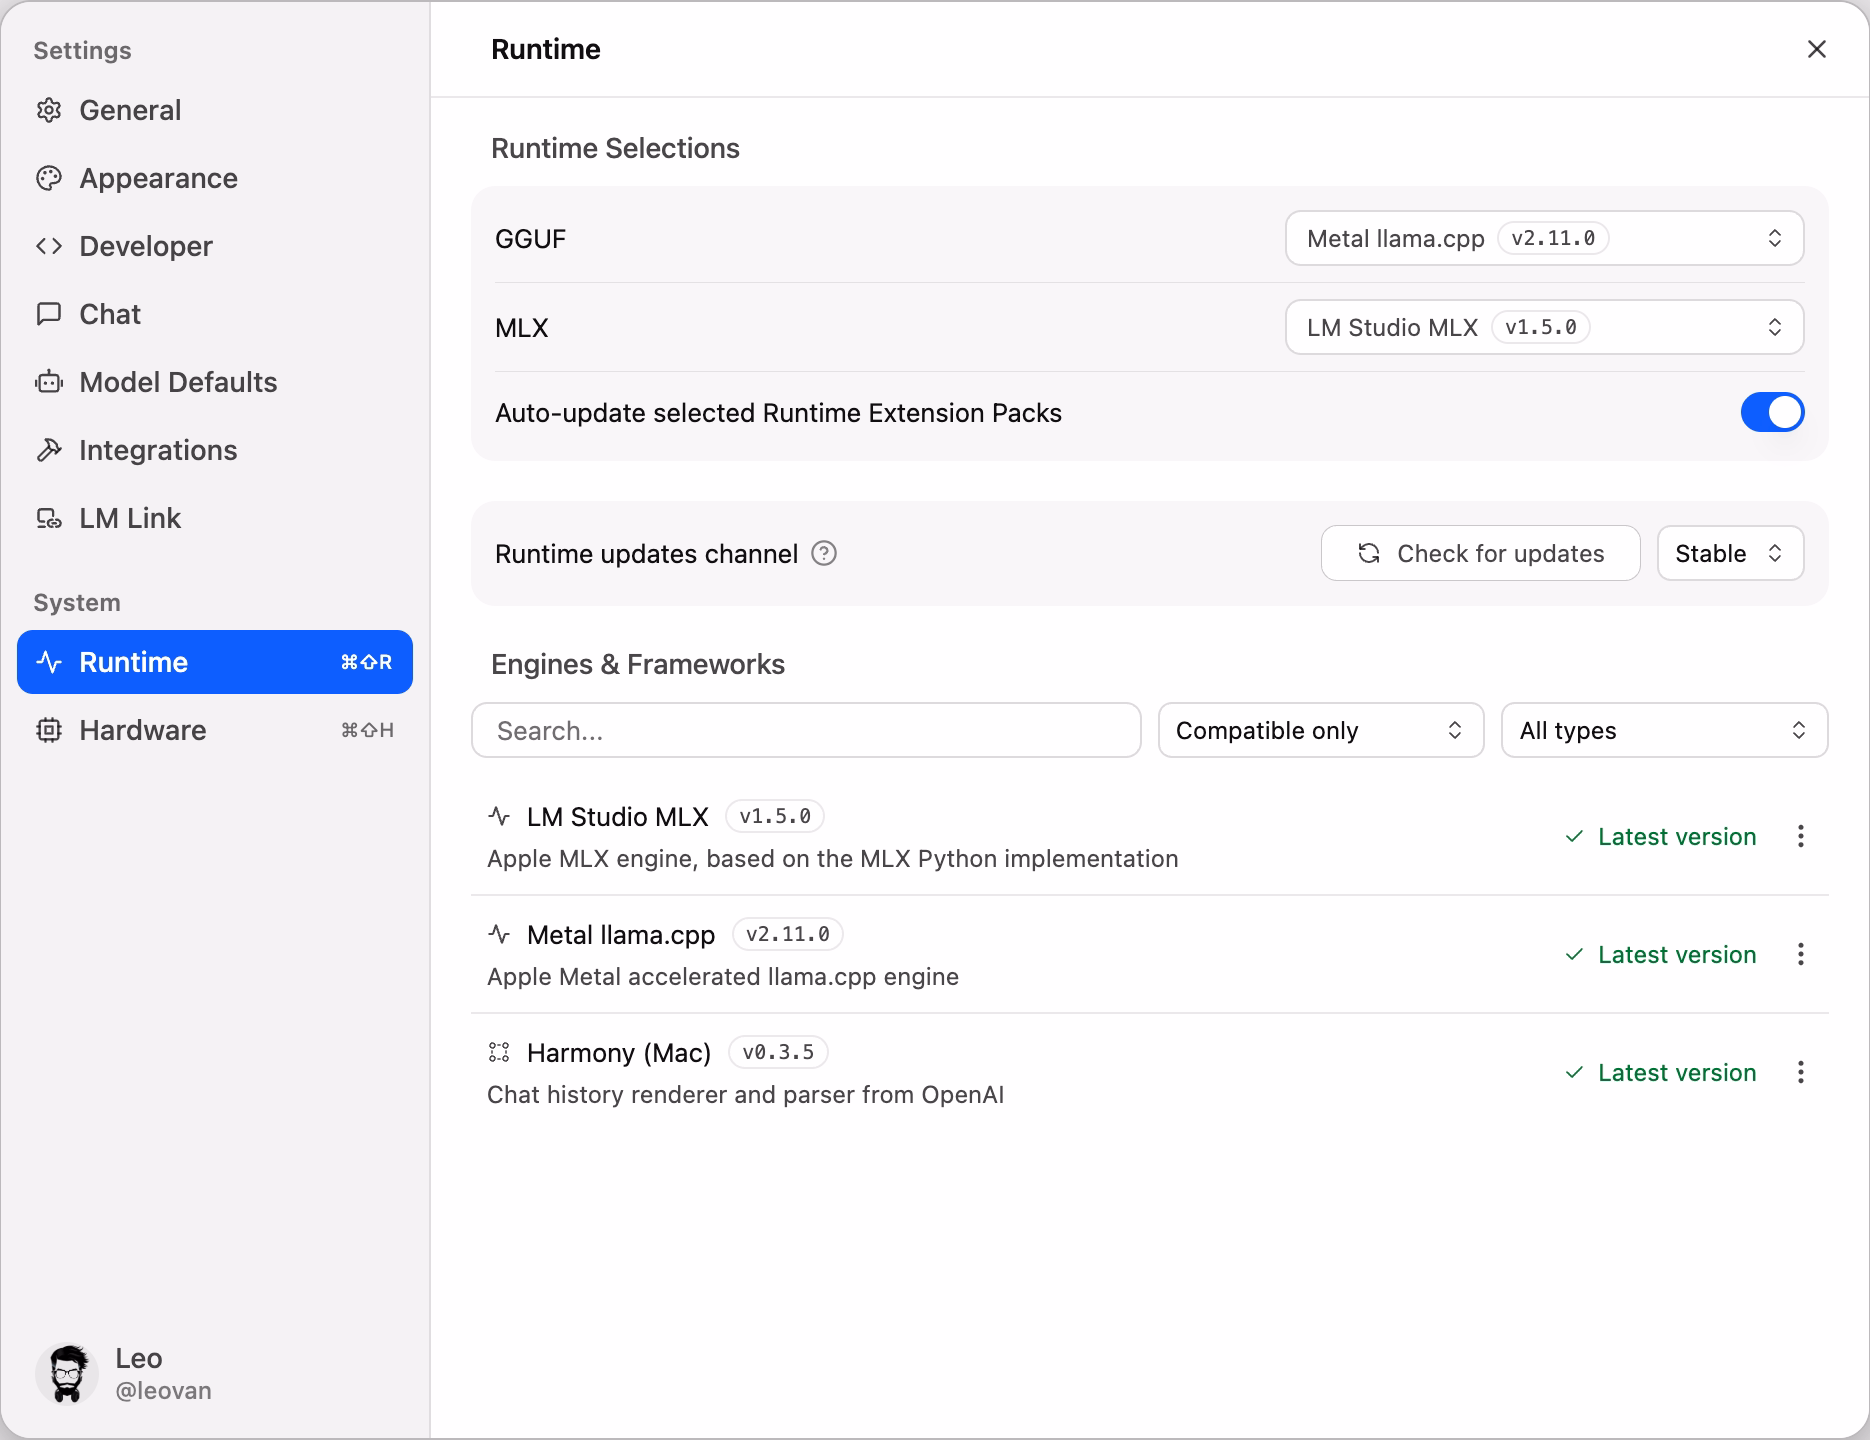Go to Developer settings section
Screen dimensions: 1870x1440
point(145,246)
